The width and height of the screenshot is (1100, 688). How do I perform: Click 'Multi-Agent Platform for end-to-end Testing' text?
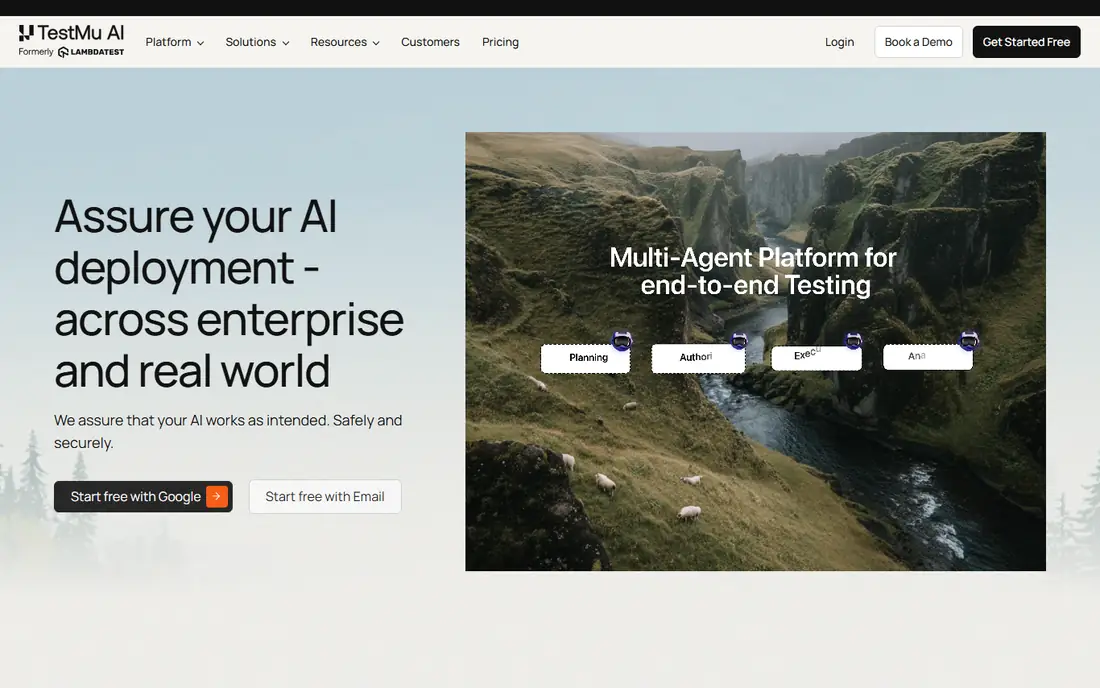(753, 271)
